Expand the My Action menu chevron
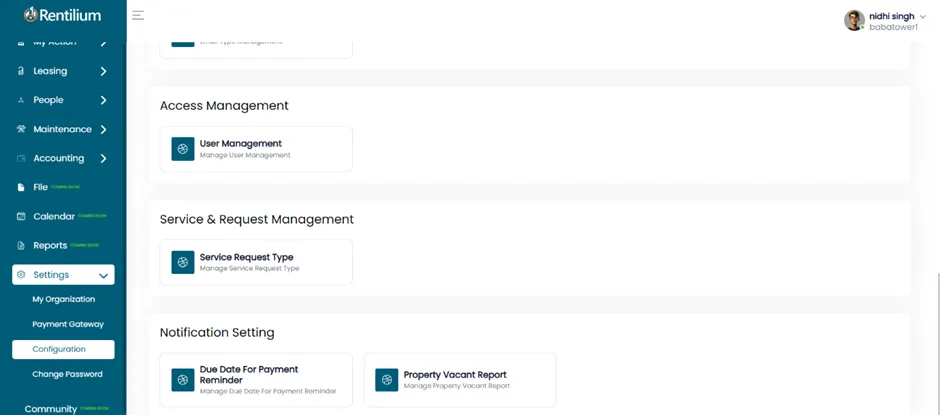The height and width of the screenshot is (415, 940). [x=103, y=43]
